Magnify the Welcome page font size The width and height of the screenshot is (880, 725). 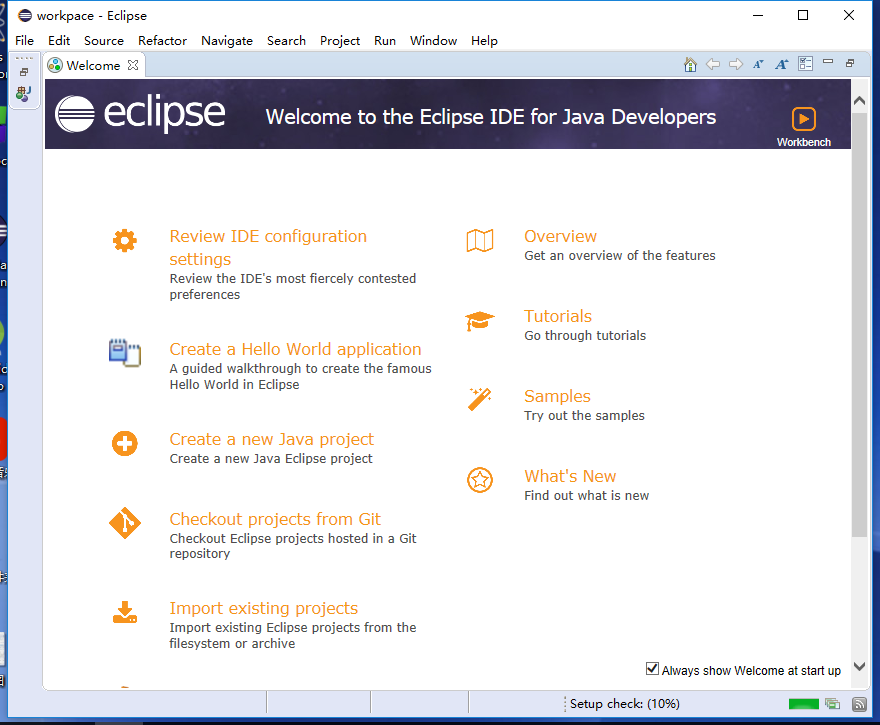[x=782, y=65]
